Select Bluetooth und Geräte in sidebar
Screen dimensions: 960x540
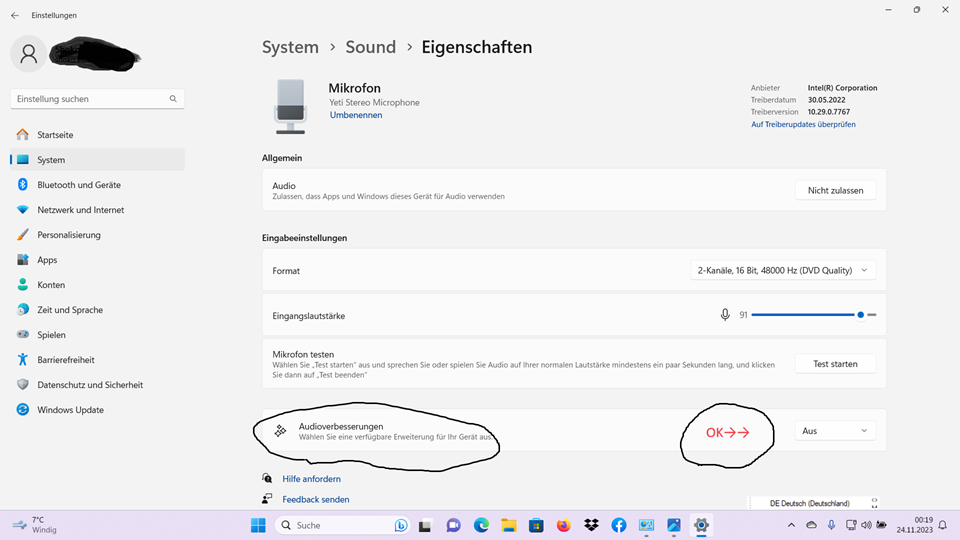[x=79, y=185]
